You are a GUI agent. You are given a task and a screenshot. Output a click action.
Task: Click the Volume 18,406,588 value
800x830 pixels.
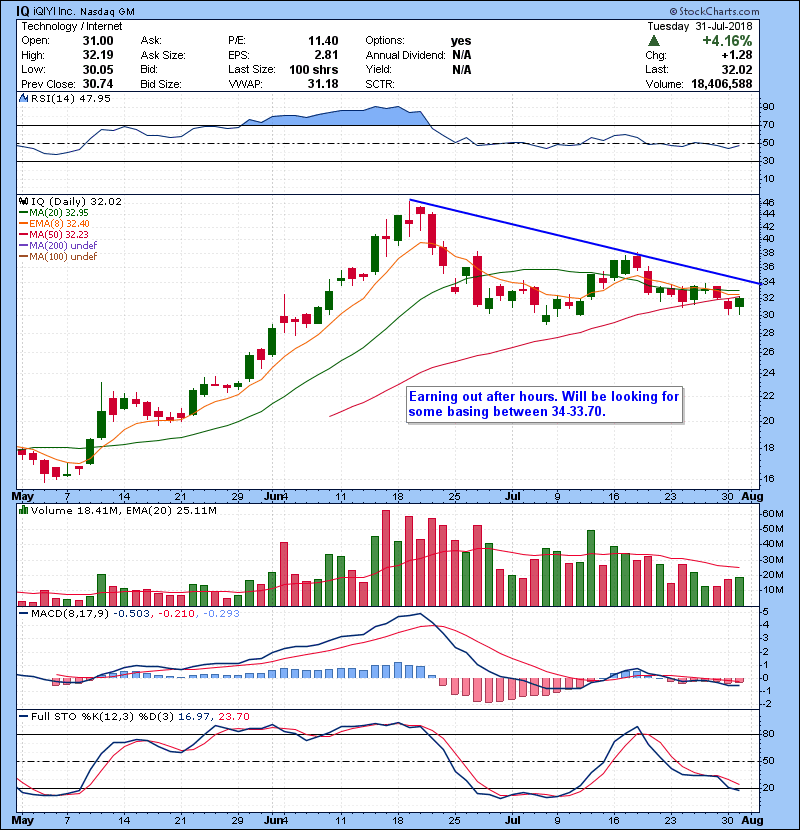click(722, 84)
